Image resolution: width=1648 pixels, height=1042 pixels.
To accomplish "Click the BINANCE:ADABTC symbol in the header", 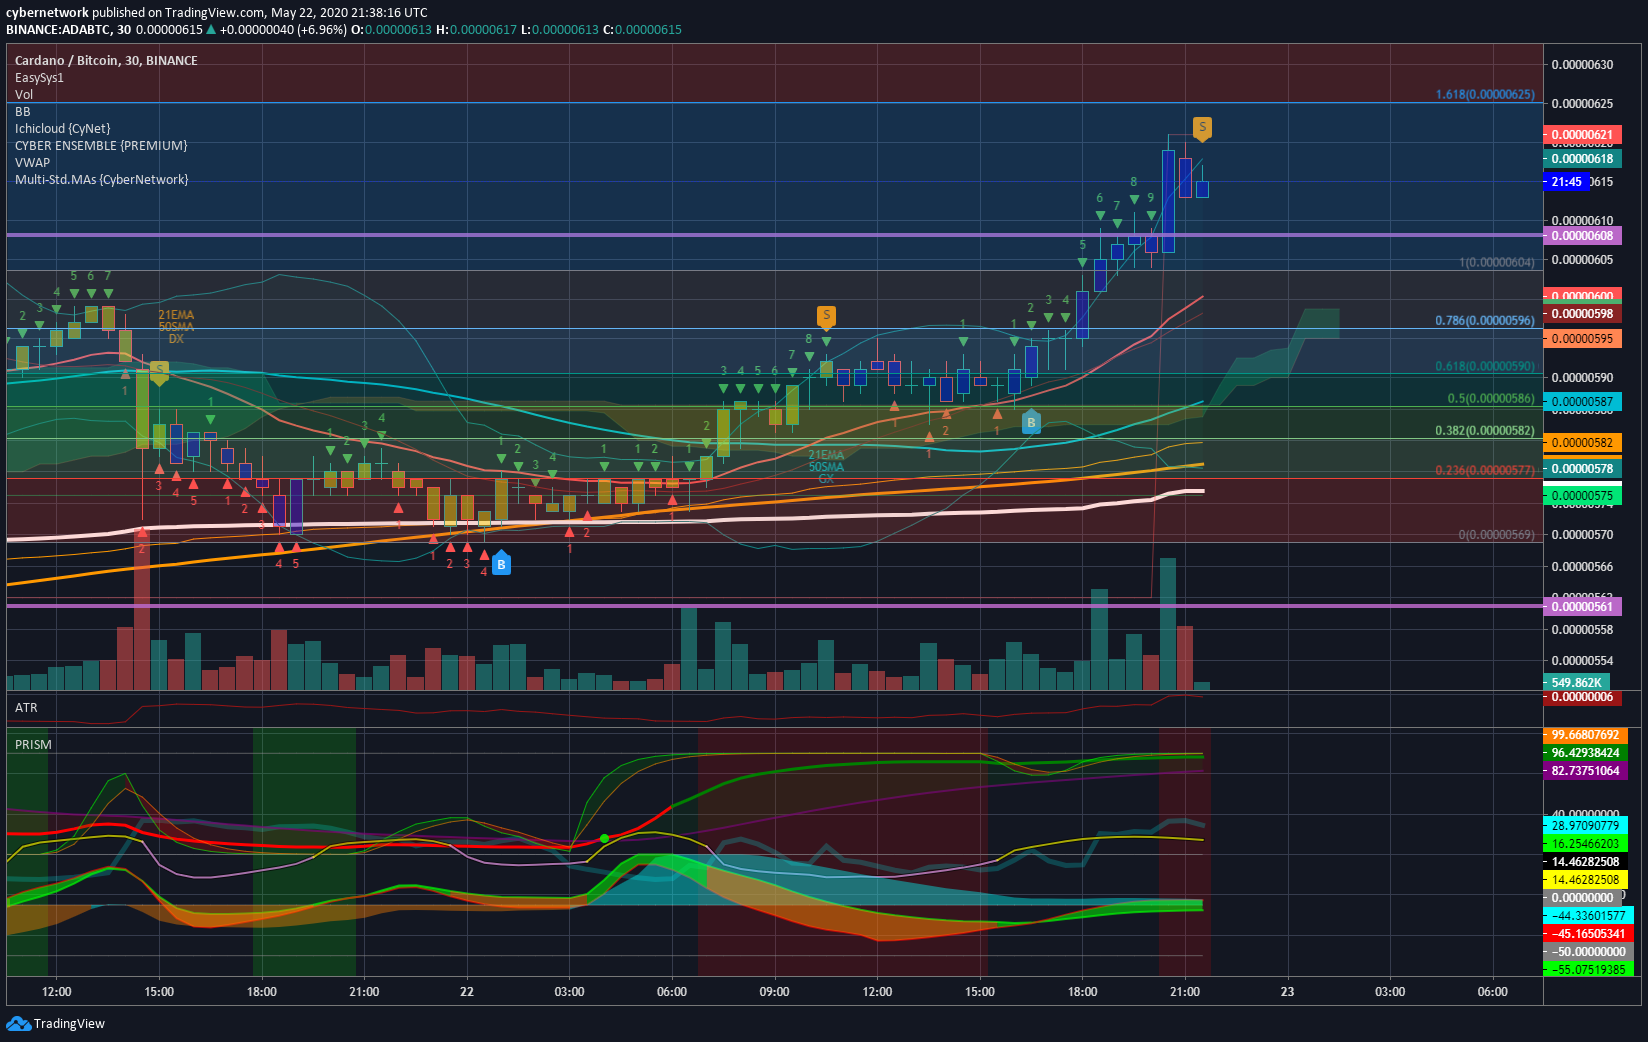I will coord(59,30).
